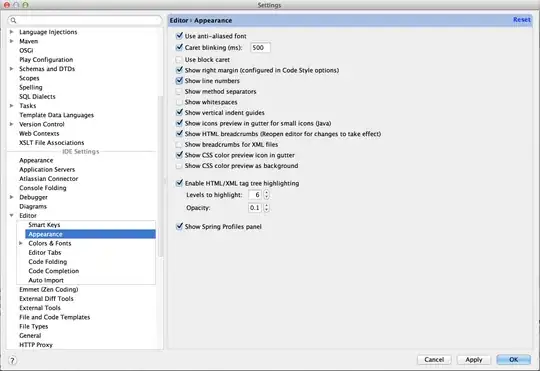Open Spelling settings
Image resolution: width=540 pixels, height=371 pixels.
pyautogui.click(x=31, y=87)
